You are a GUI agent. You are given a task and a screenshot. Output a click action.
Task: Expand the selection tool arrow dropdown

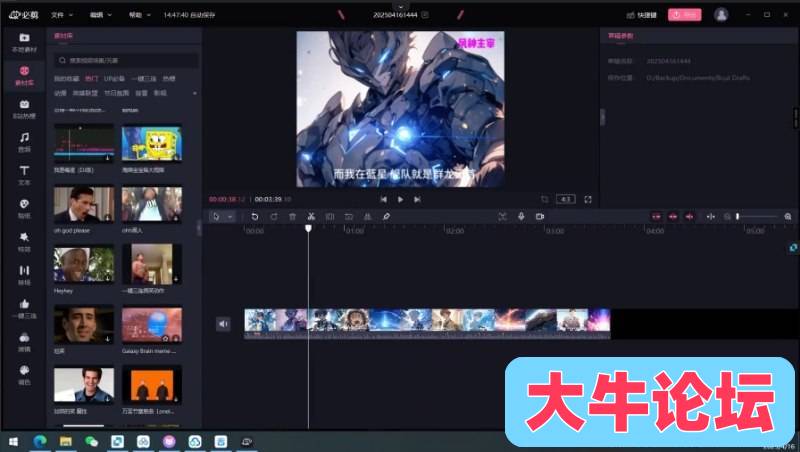[230, 217]
